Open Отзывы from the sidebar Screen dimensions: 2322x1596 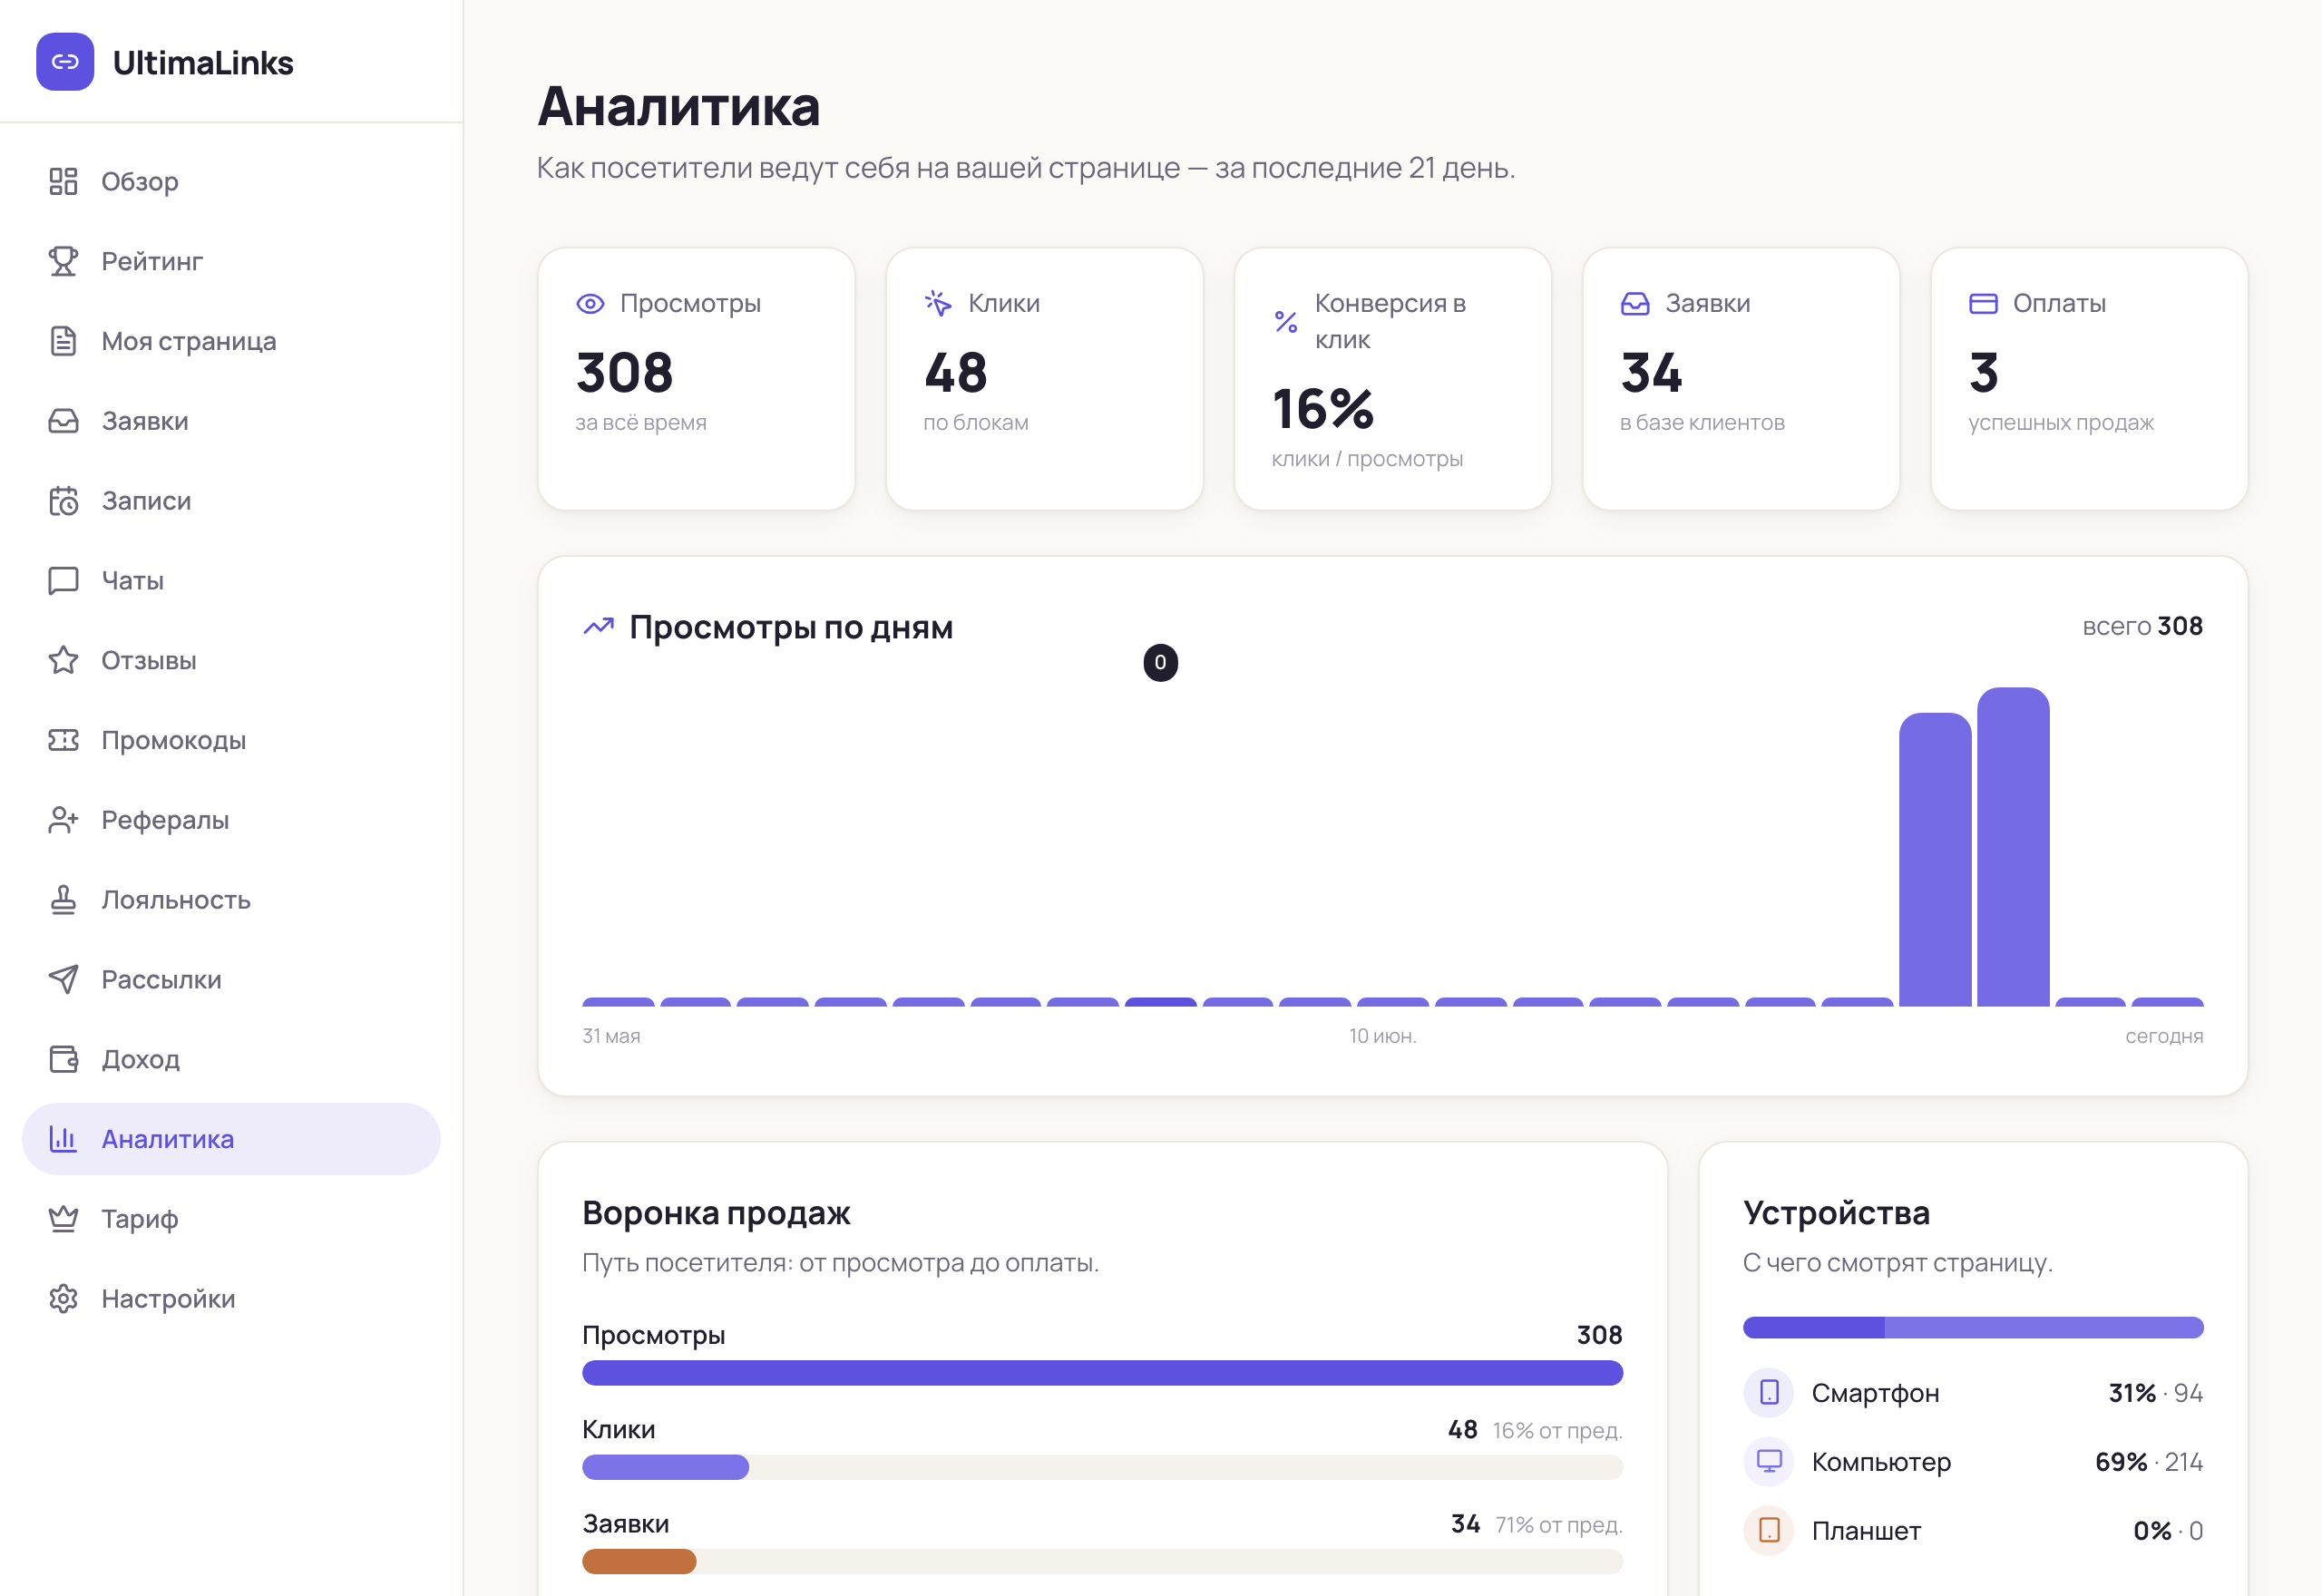[231, 660]
